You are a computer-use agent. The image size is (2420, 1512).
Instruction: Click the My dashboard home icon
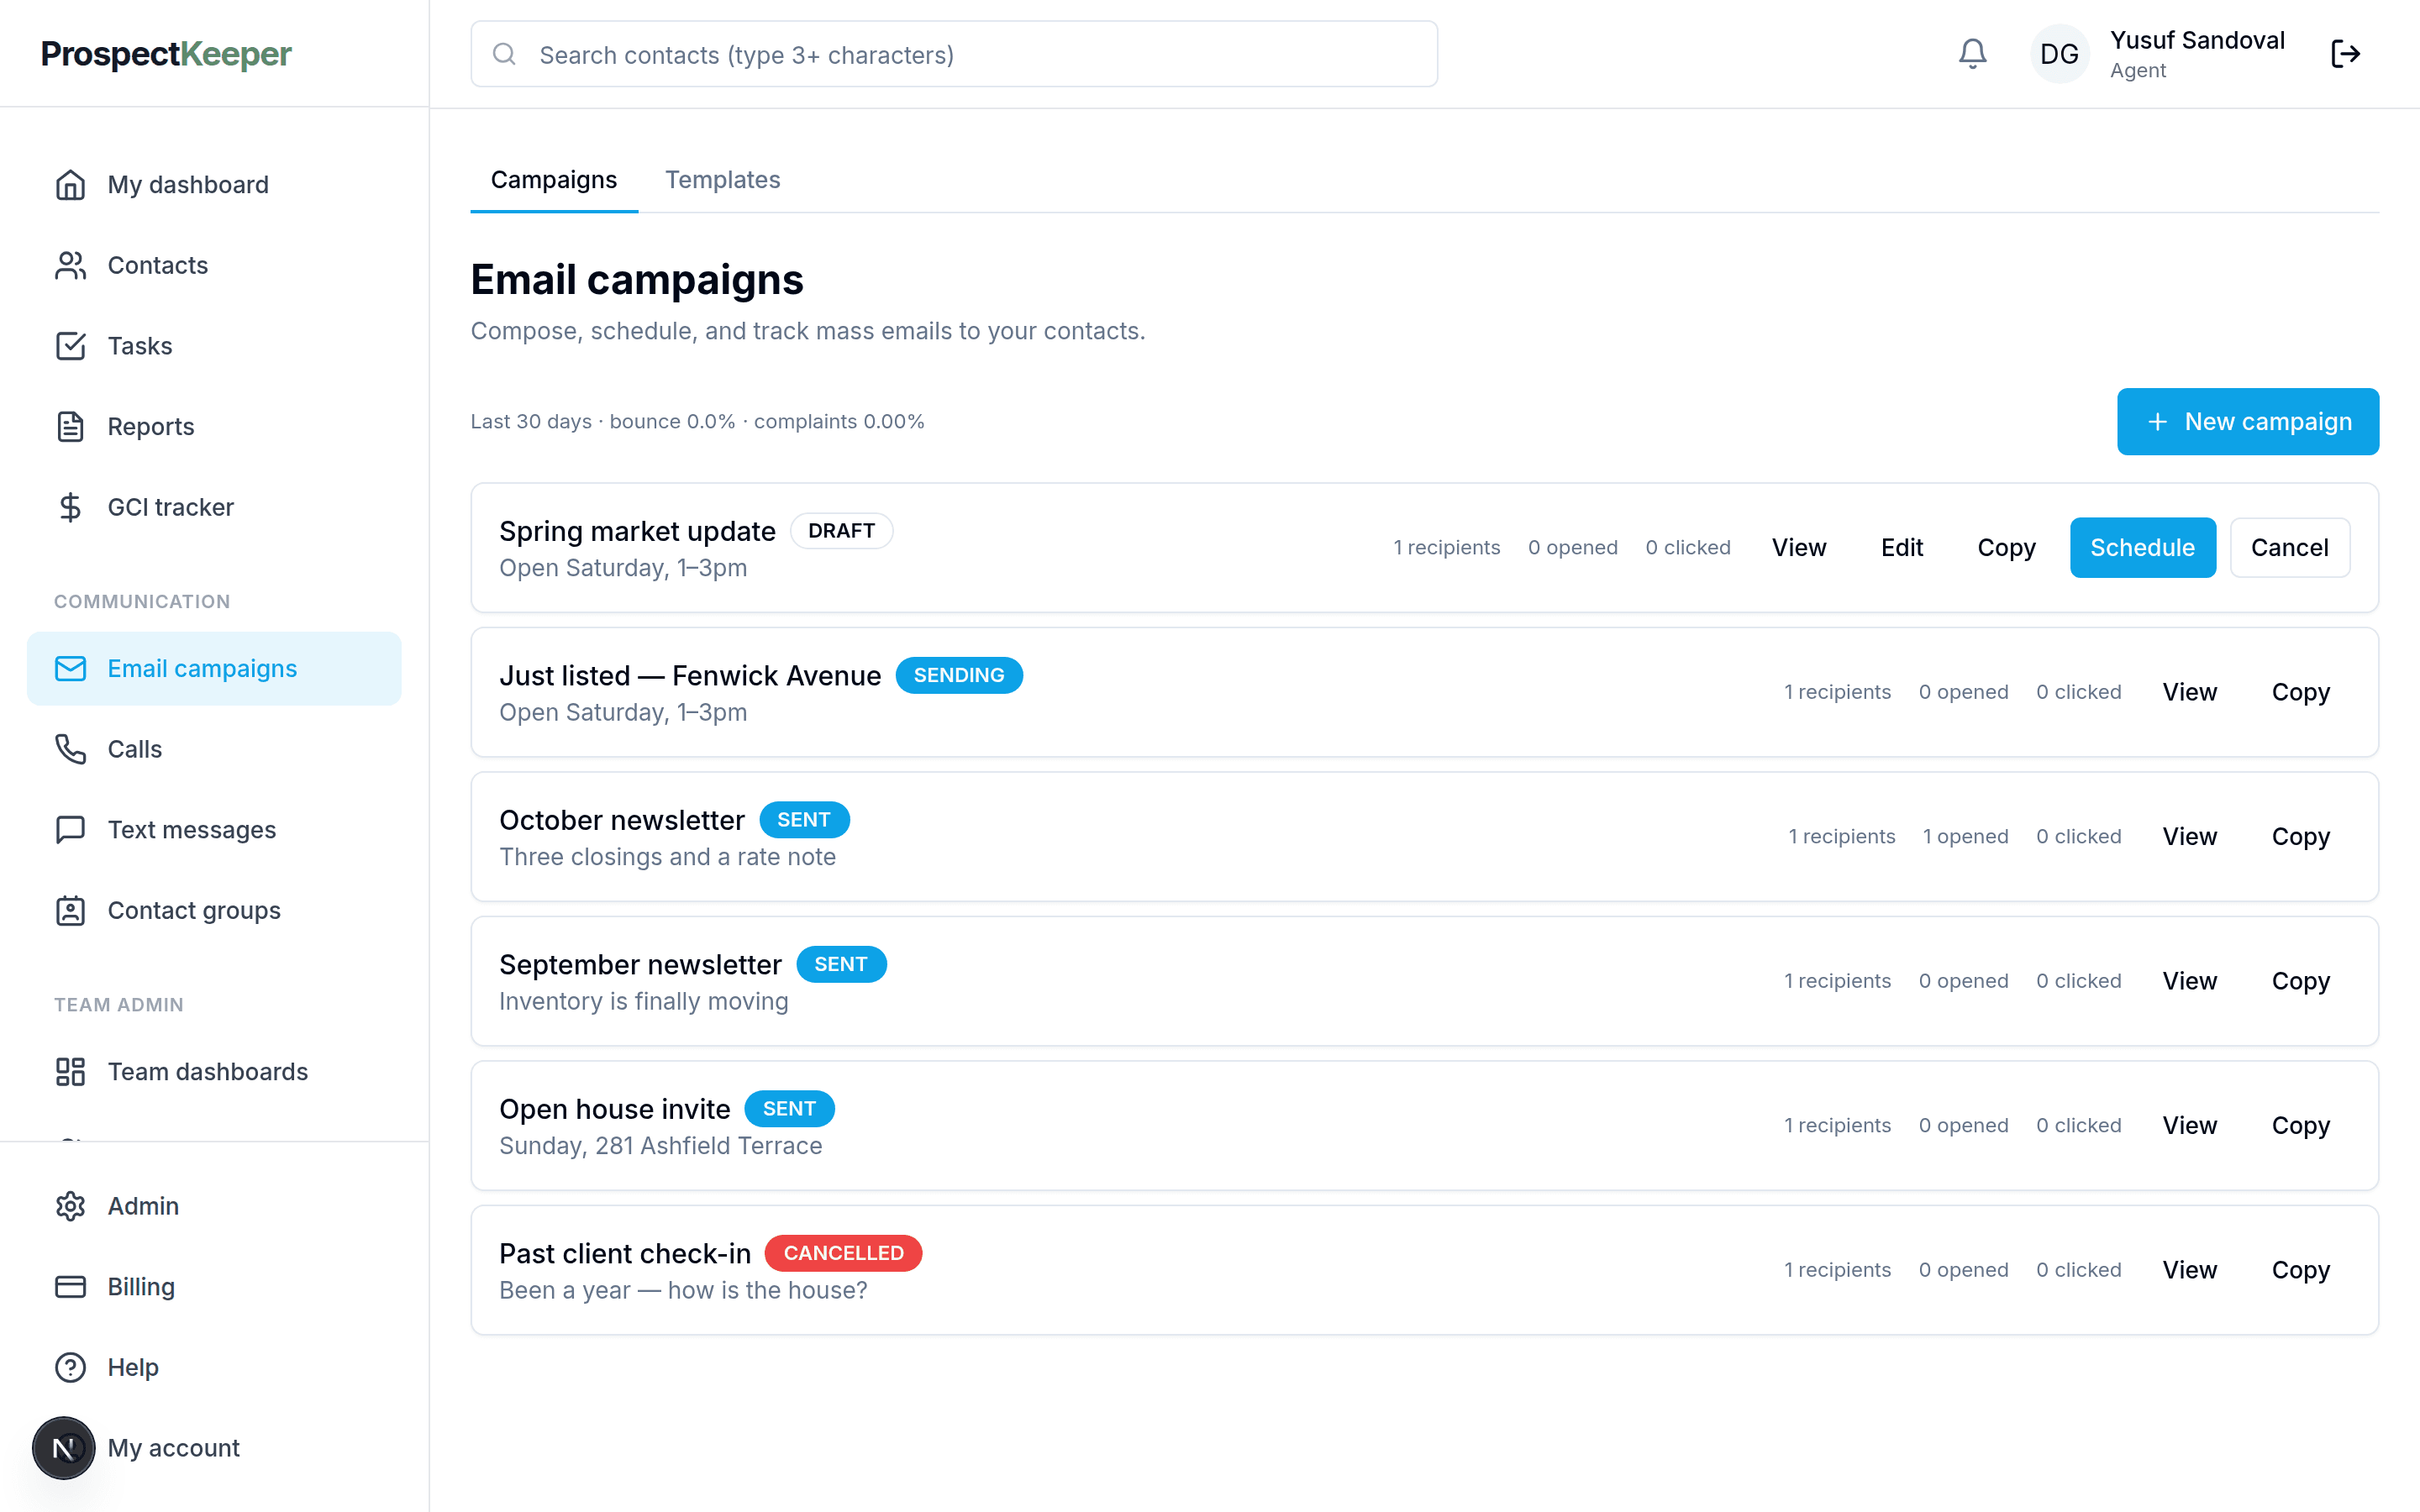point(70,185)
